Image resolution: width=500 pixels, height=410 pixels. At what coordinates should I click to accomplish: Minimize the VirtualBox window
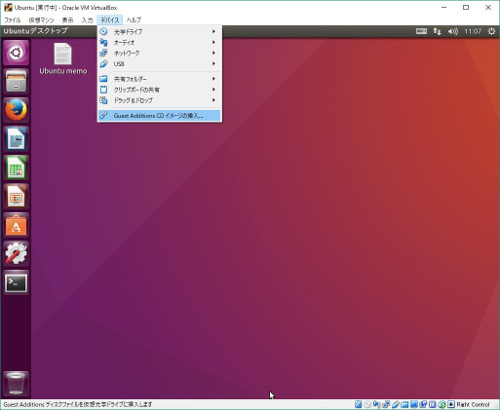click(444, 7)
